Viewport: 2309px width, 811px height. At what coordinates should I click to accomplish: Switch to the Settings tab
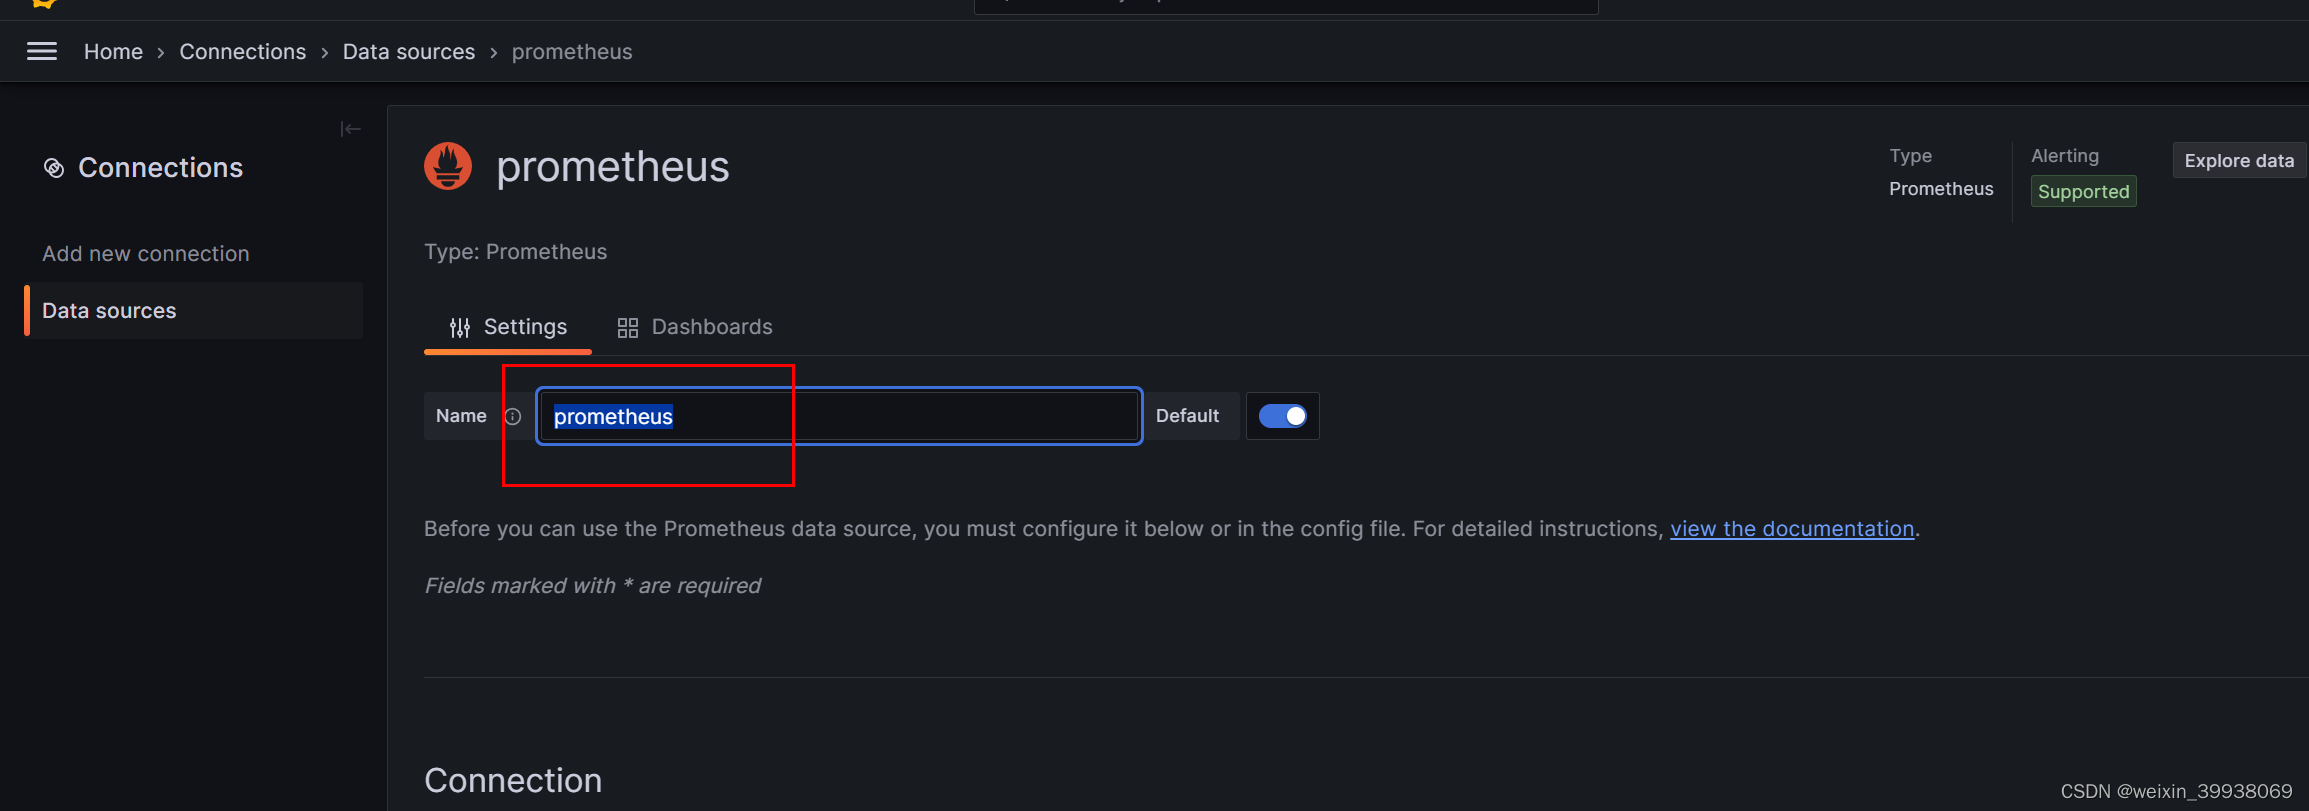[508, 327]
